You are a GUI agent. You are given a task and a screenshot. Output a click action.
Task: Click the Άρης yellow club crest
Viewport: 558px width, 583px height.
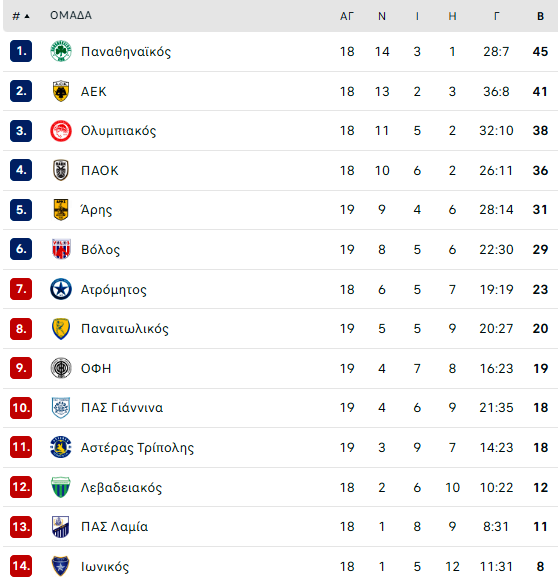[61, 210]
